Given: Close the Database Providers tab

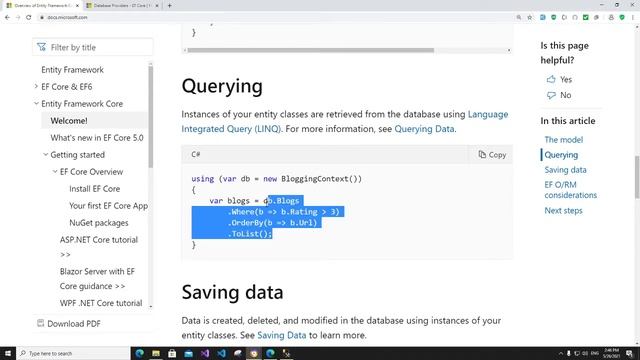Looking at the screenshot, I should coord(157,6).
